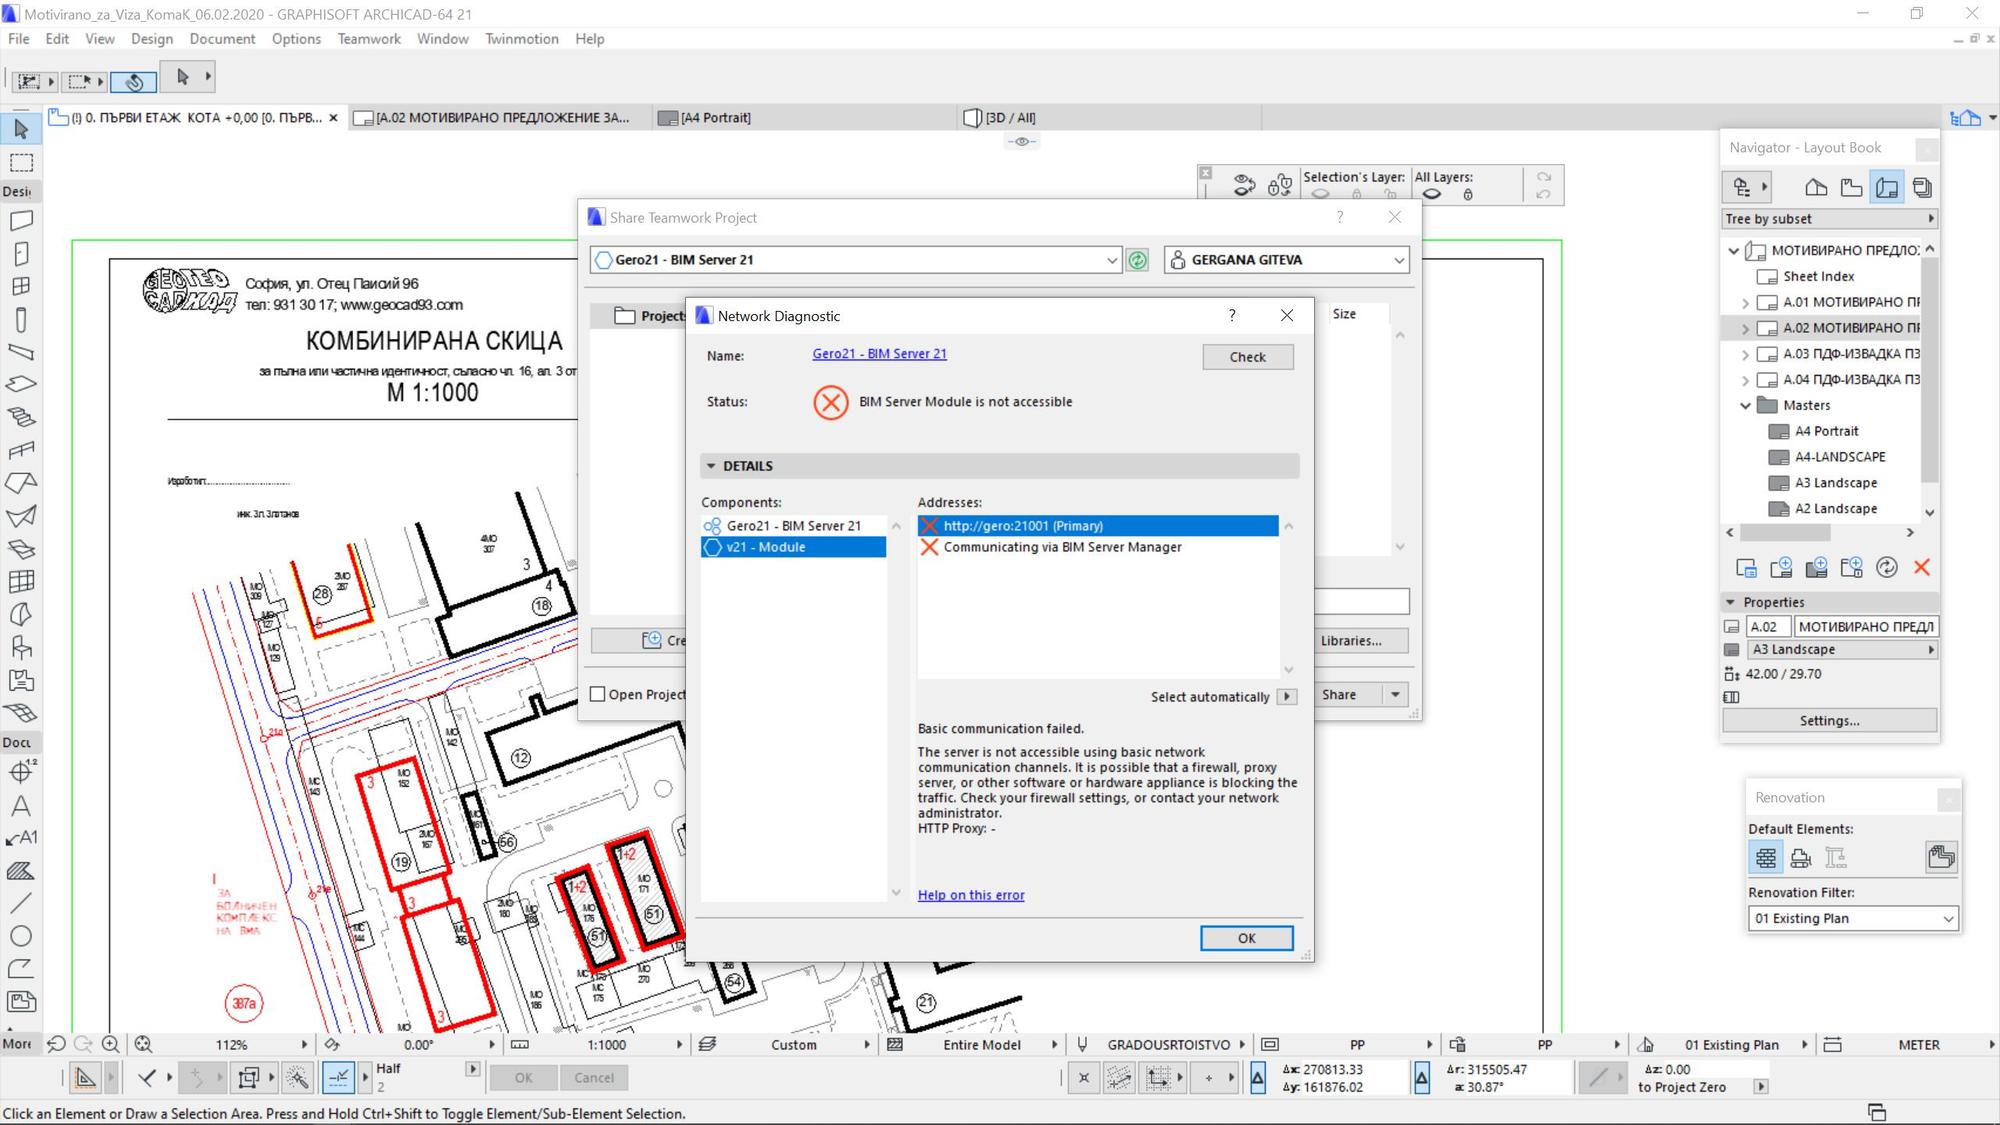Screen dimensions: 2000x1125
Task: Open the Document menu
Action: point(222,39)
